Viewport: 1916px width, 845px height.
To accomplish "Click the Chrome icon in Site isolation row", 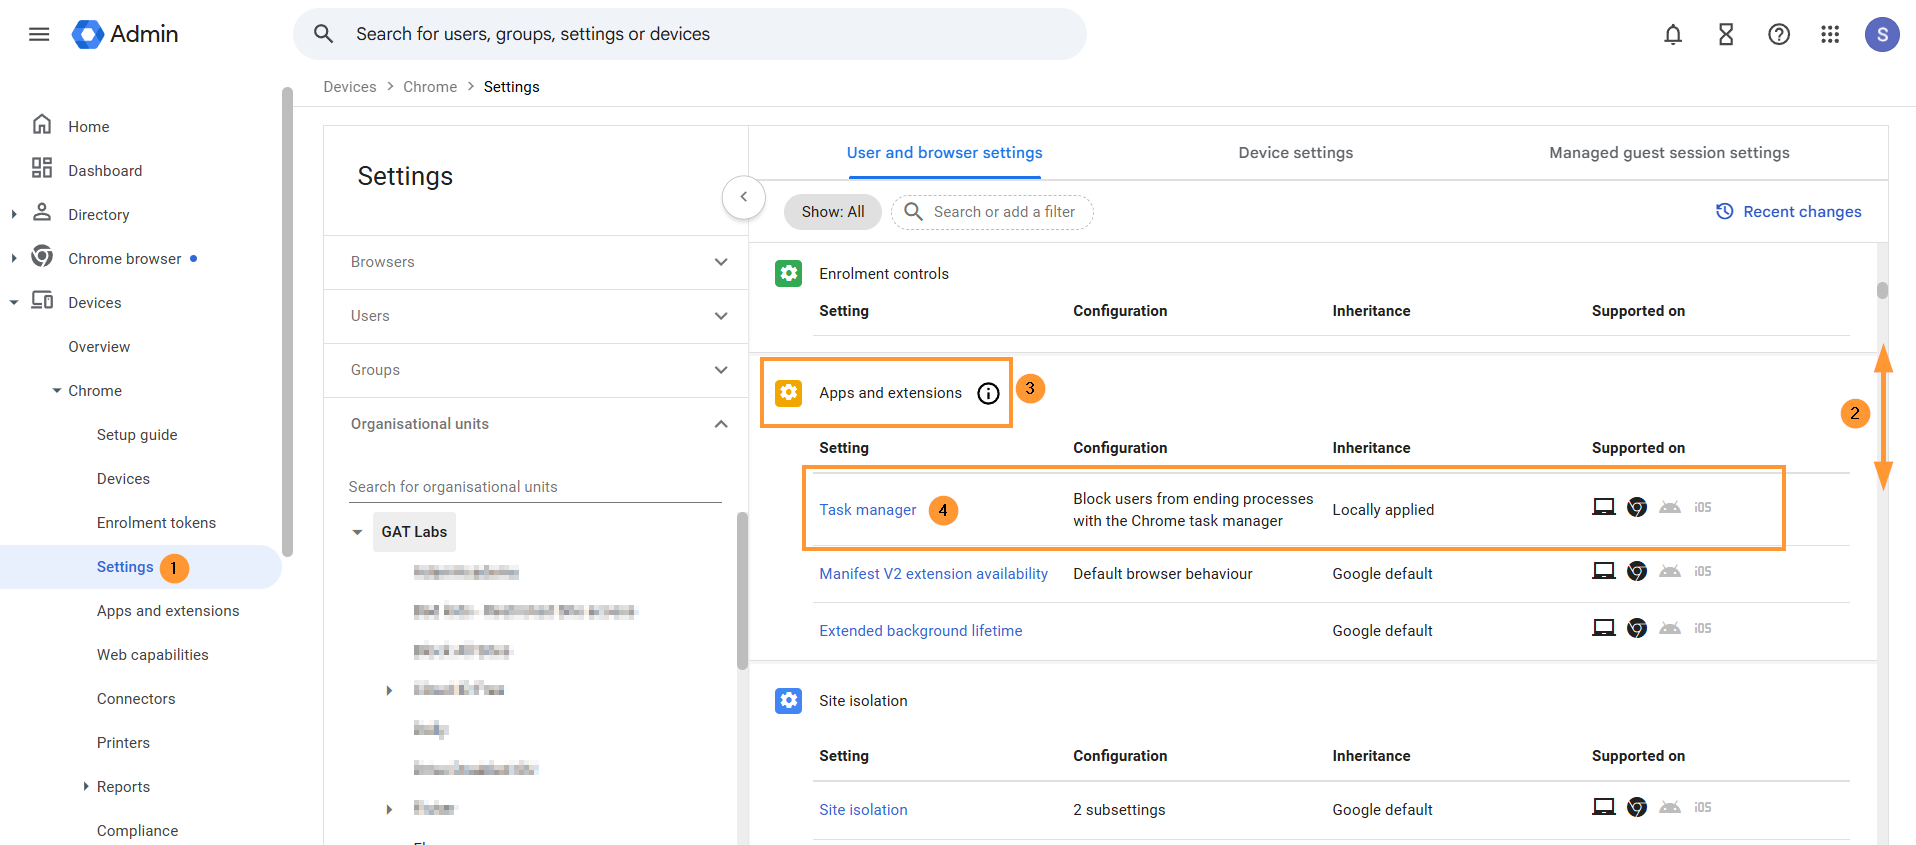I will (x=1637, y=807).
